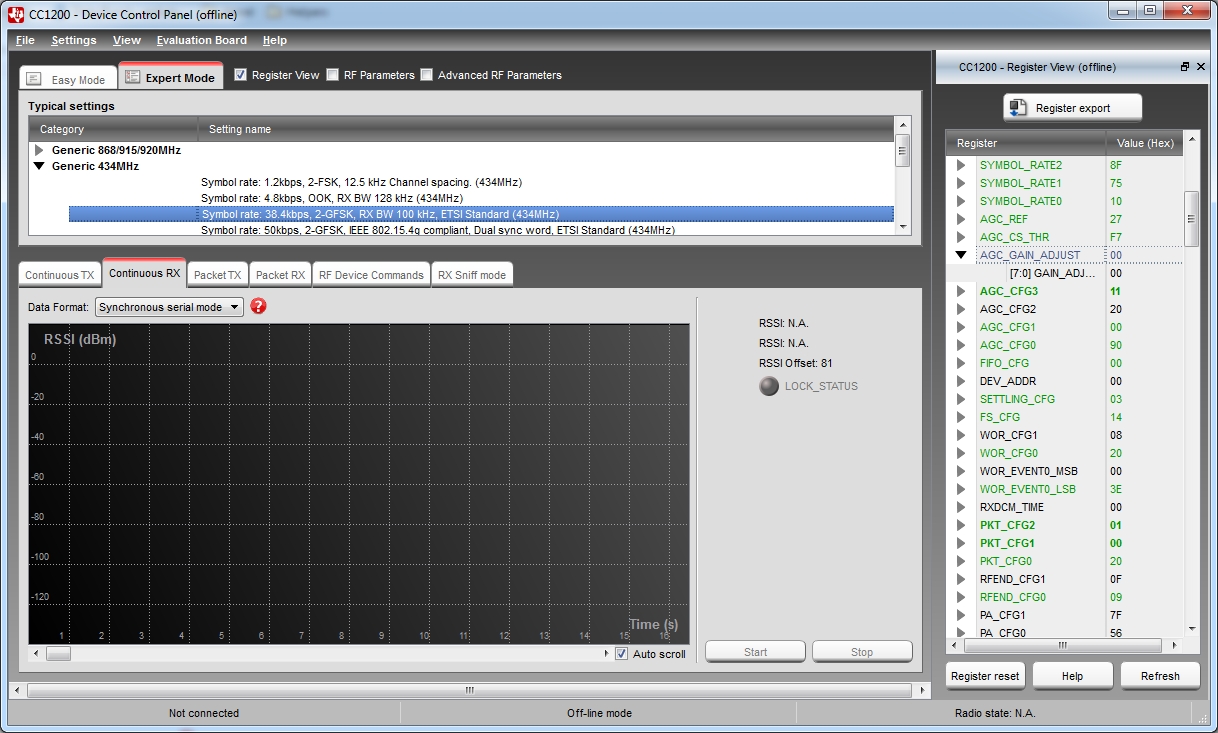Expand the WOR_CFG1 register
Image resolution: width=1218 pixels, height=733 pixels.
961,435
